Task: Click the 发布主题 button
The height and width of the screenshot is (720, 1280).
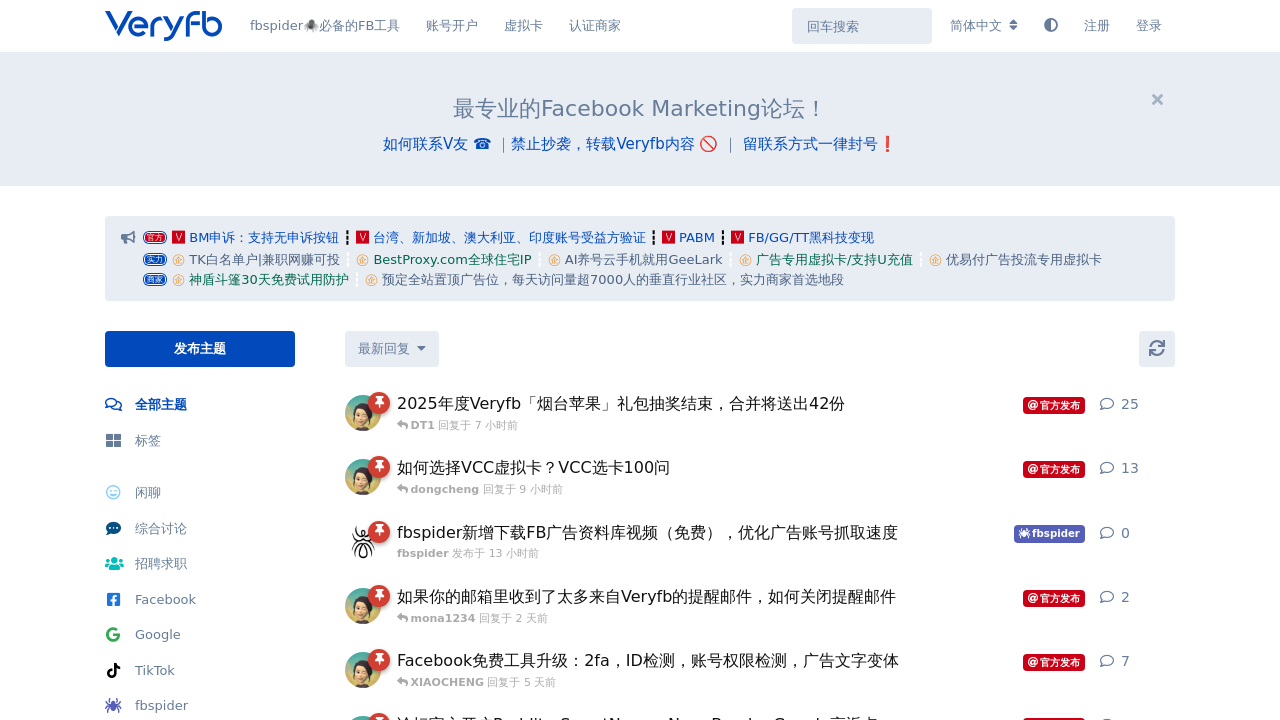Action: 200,349
